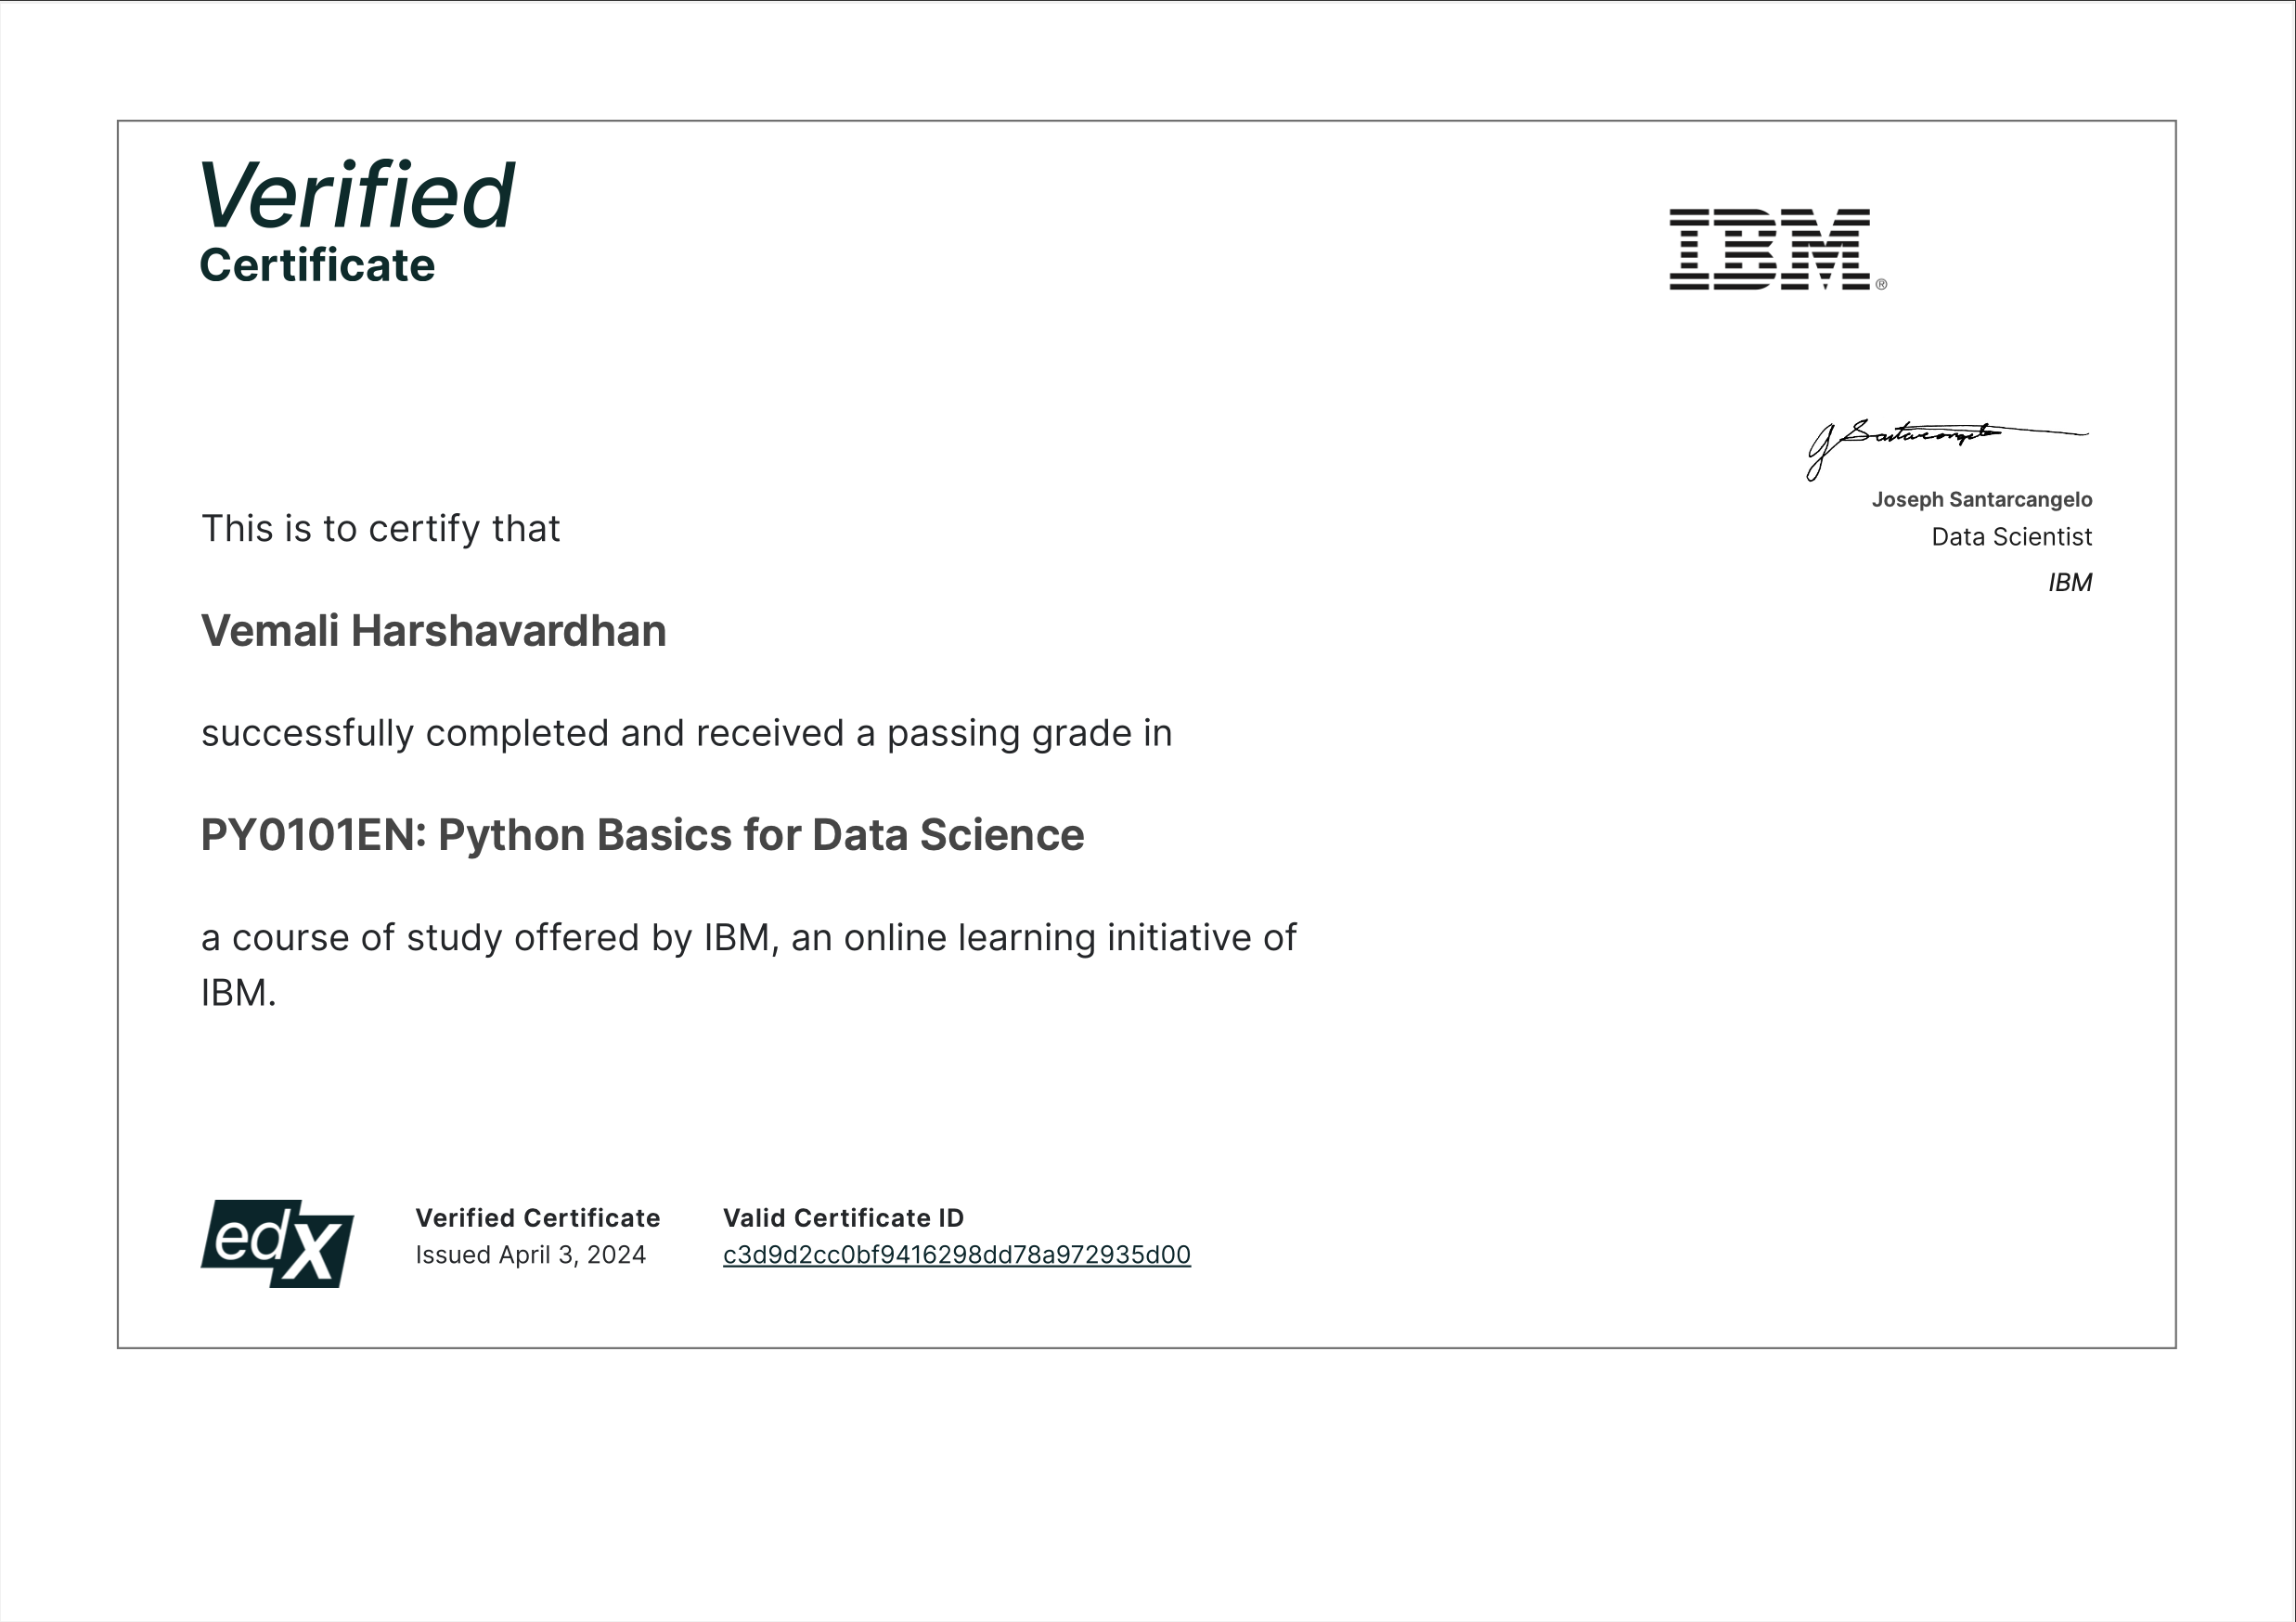
Task: Click the 'Data Scientist' title text
Action: coord(2011,537)
